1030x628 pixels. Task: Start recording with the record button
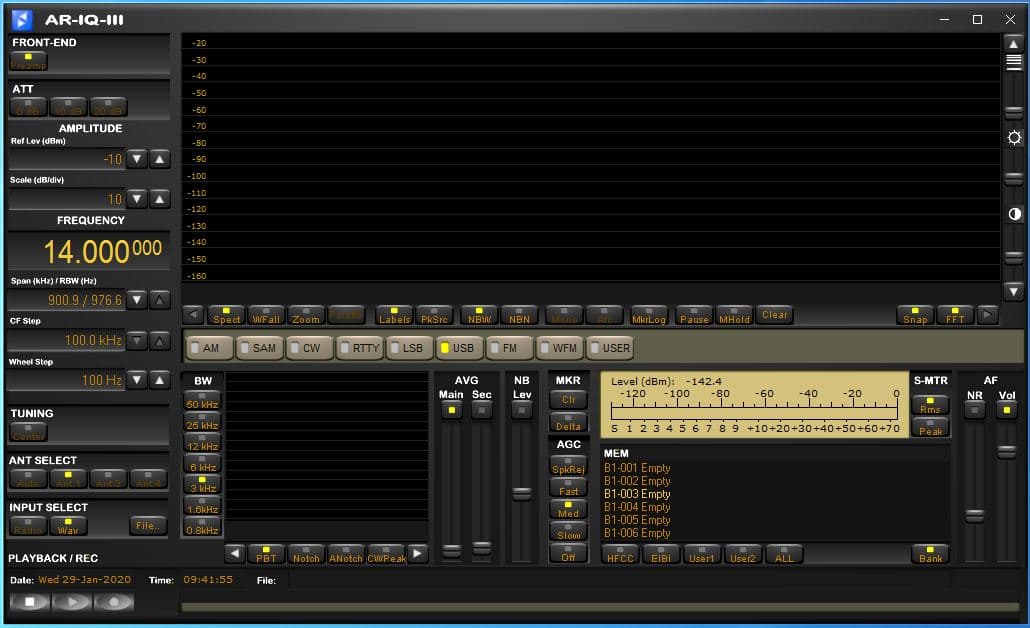(x=114, y=602)
